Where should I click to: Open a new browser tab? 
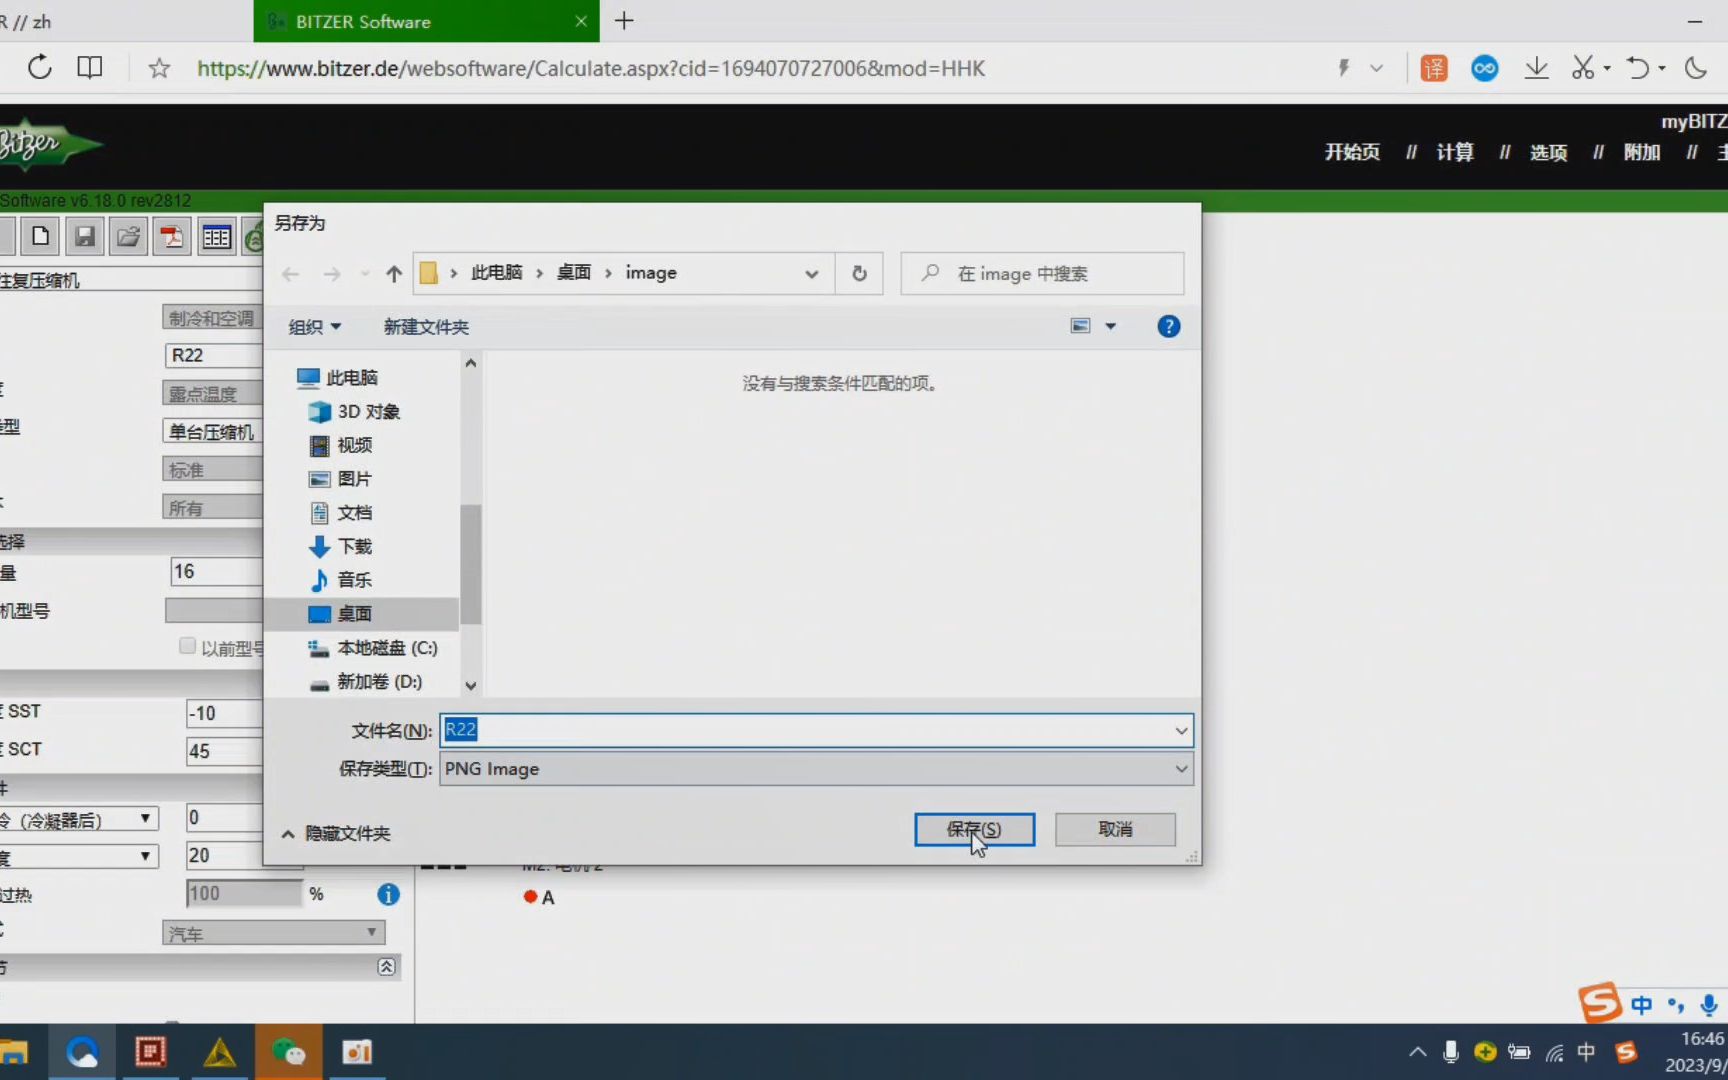coord(624,21)
